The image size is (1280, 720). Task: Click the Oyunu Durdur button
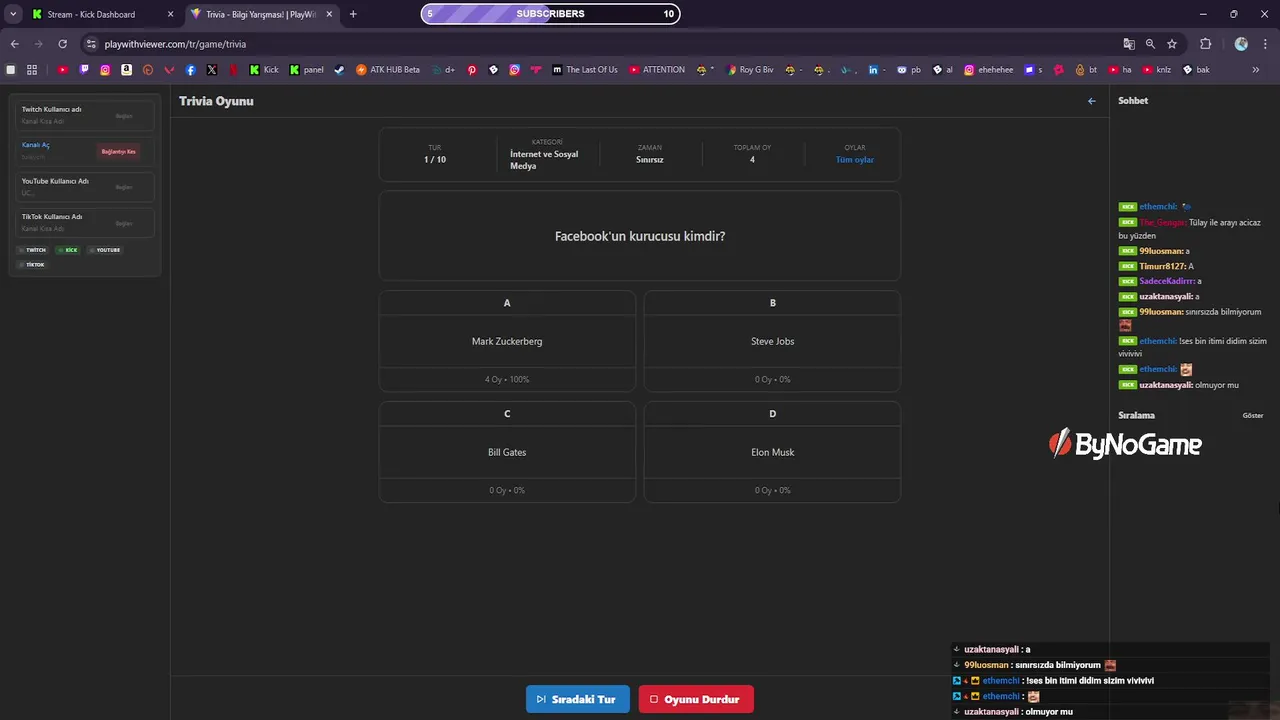tap(696, 699)
